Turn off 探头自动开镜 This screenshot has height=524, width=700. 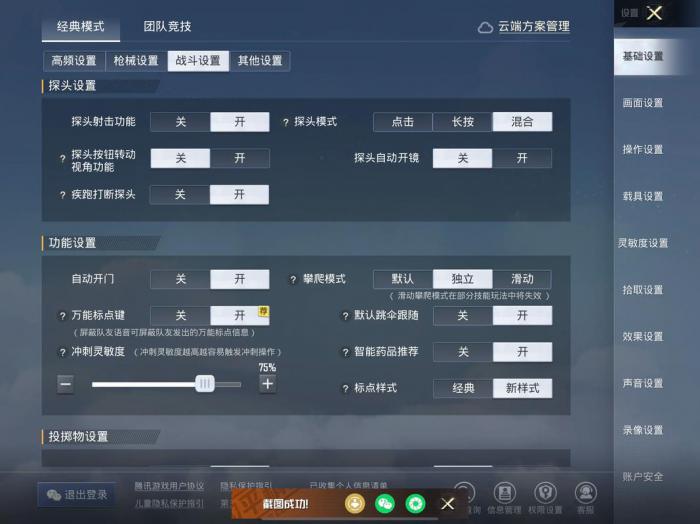[x=462, y=158]
